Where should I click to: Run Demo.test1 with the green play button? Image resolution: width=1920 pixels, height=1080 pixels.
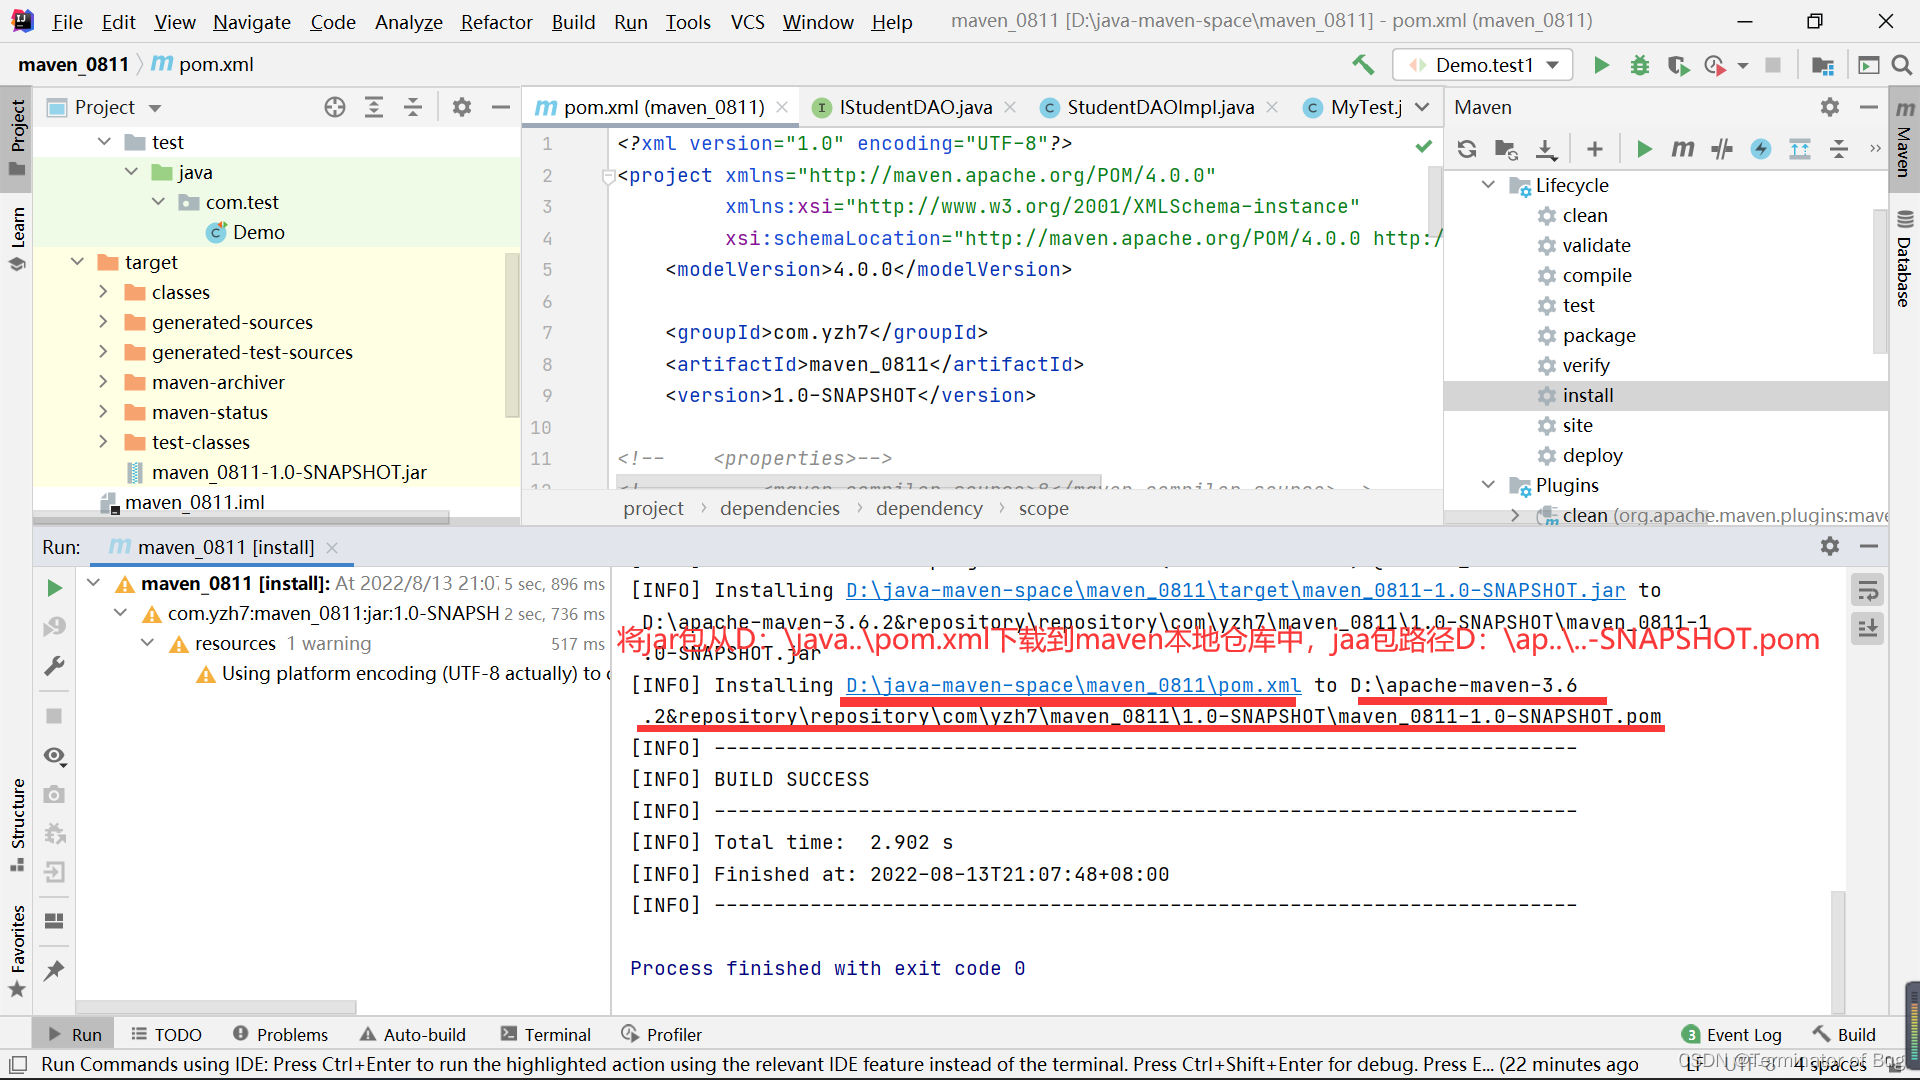pos(1601,65)
